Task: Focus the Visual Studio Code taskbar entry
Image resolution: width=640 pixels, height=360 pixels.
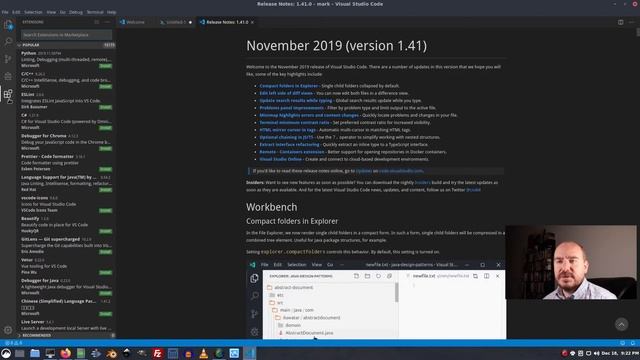Action: [x=249, y=353]
